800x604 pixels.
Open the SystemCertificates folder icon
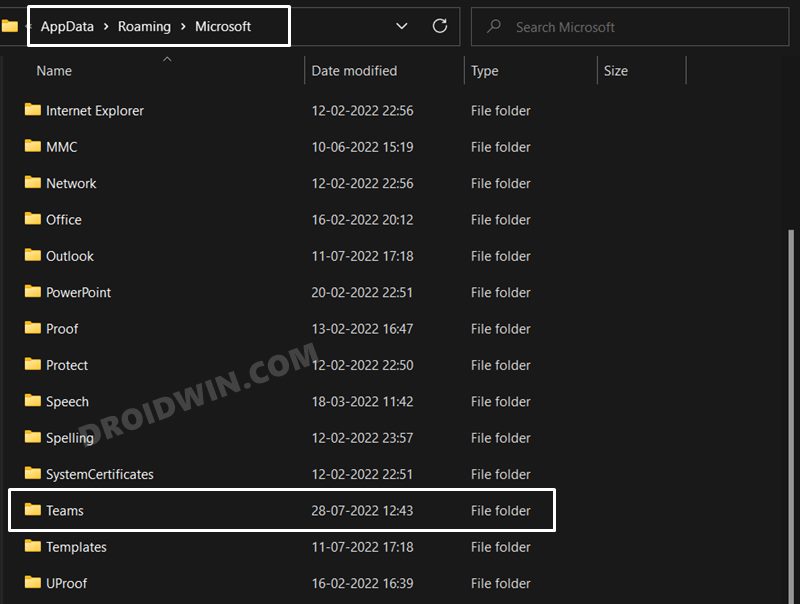(33, 474)
